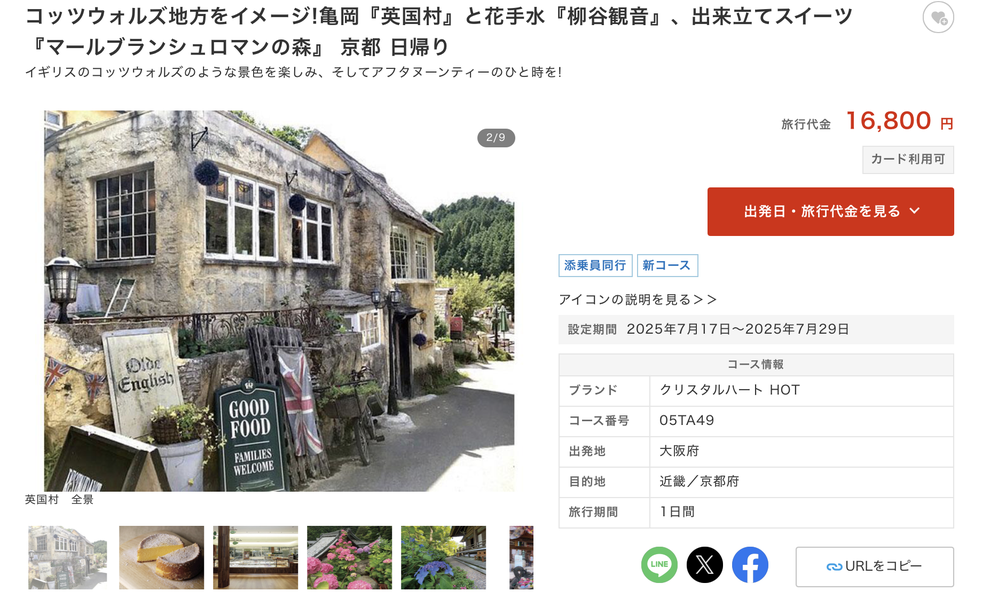Click the chain-link icon in URL copy button
Viewport: 990px width, 599px height.
point(834,567)
